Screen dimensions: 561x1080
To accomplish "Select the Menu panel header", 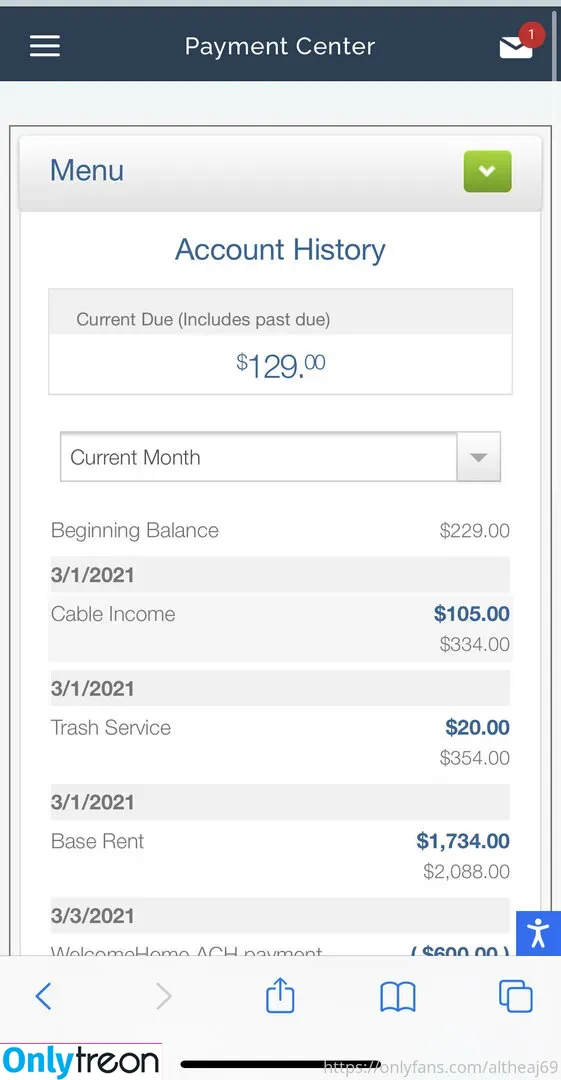I will point(280,172).
